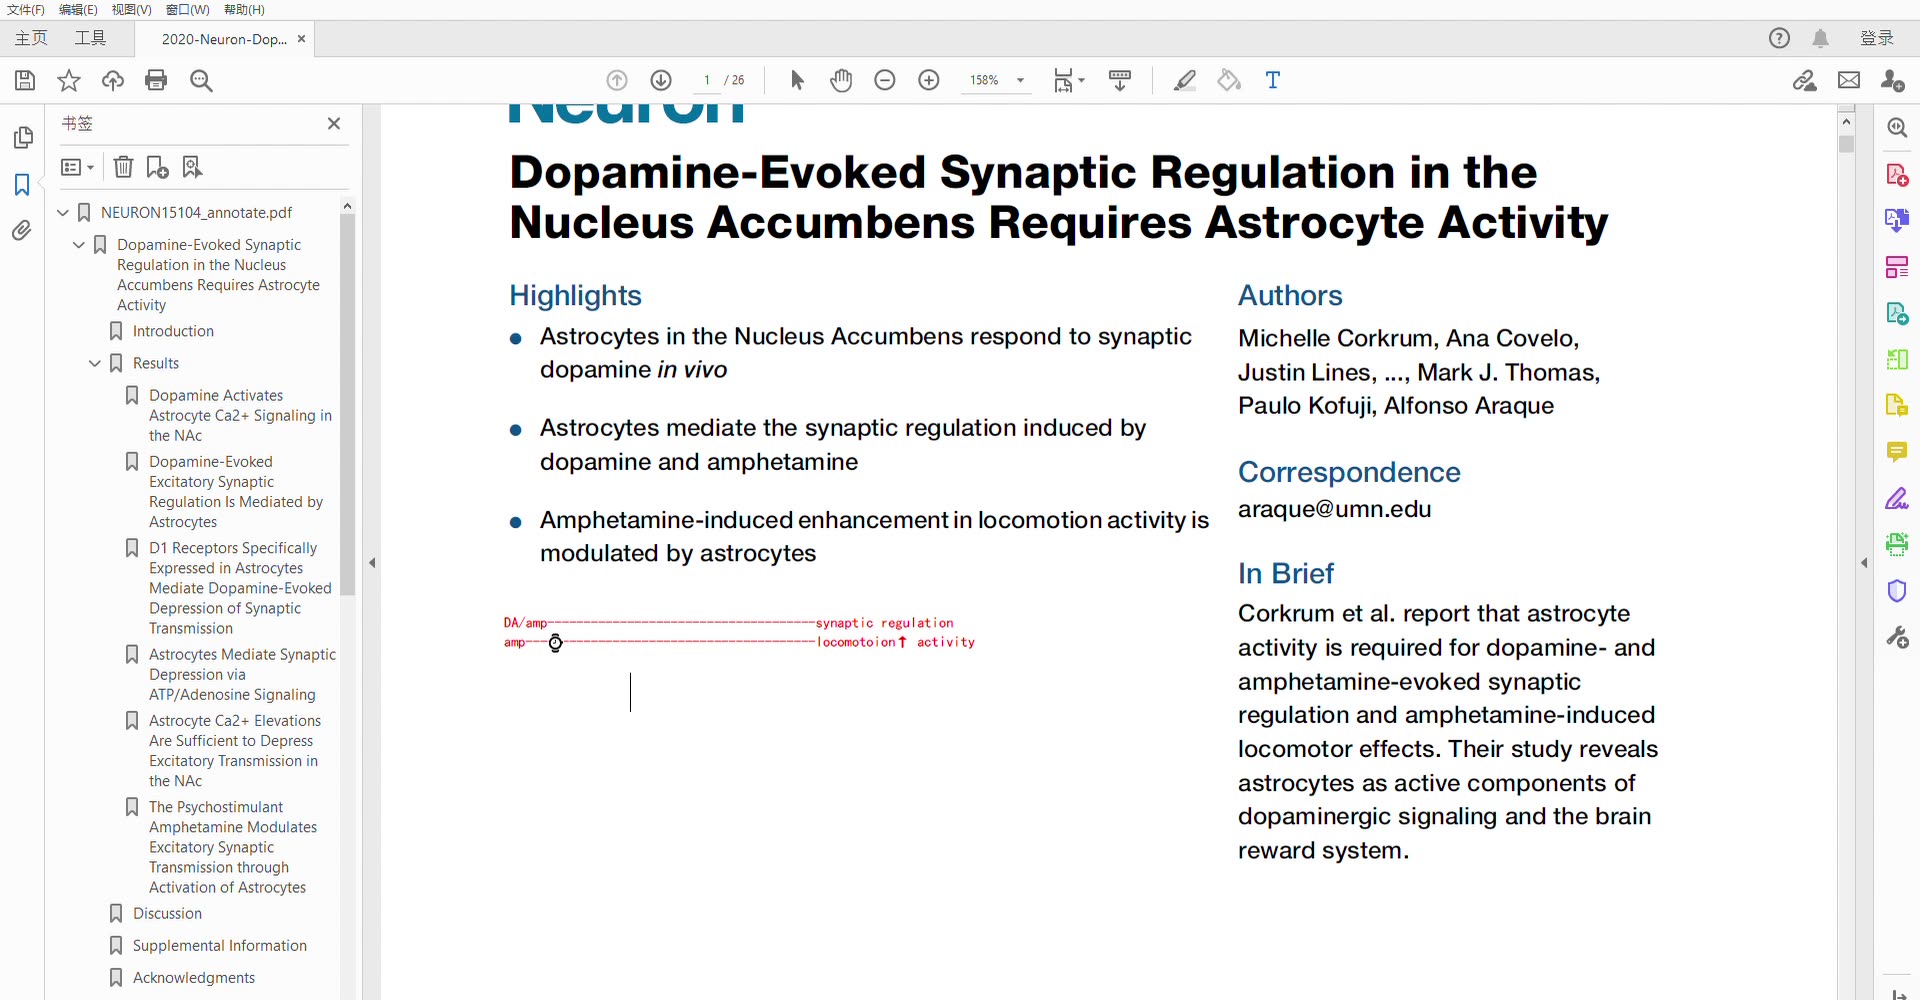
Task: Zoom in with plus circle
Action: point(929,80)
